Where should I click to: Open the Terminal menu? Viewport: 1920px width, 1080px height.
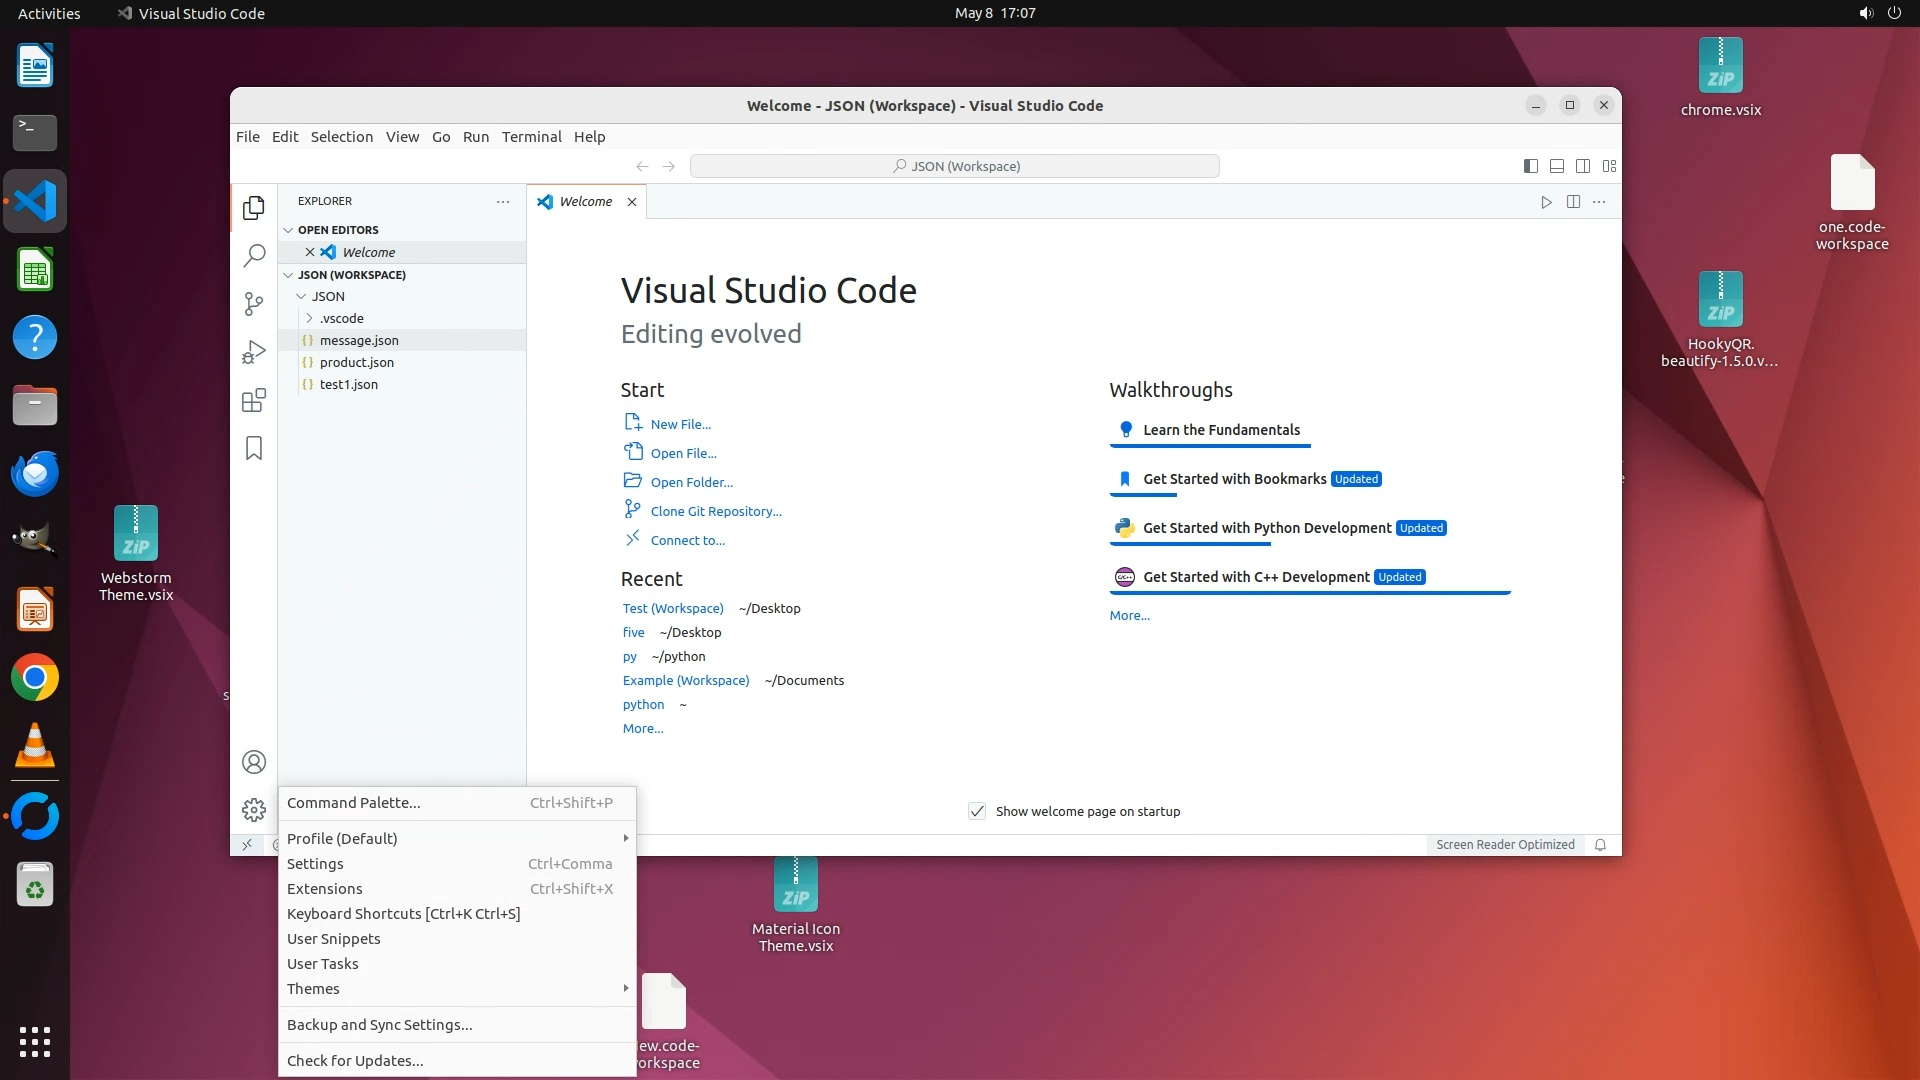pos(531,137)
